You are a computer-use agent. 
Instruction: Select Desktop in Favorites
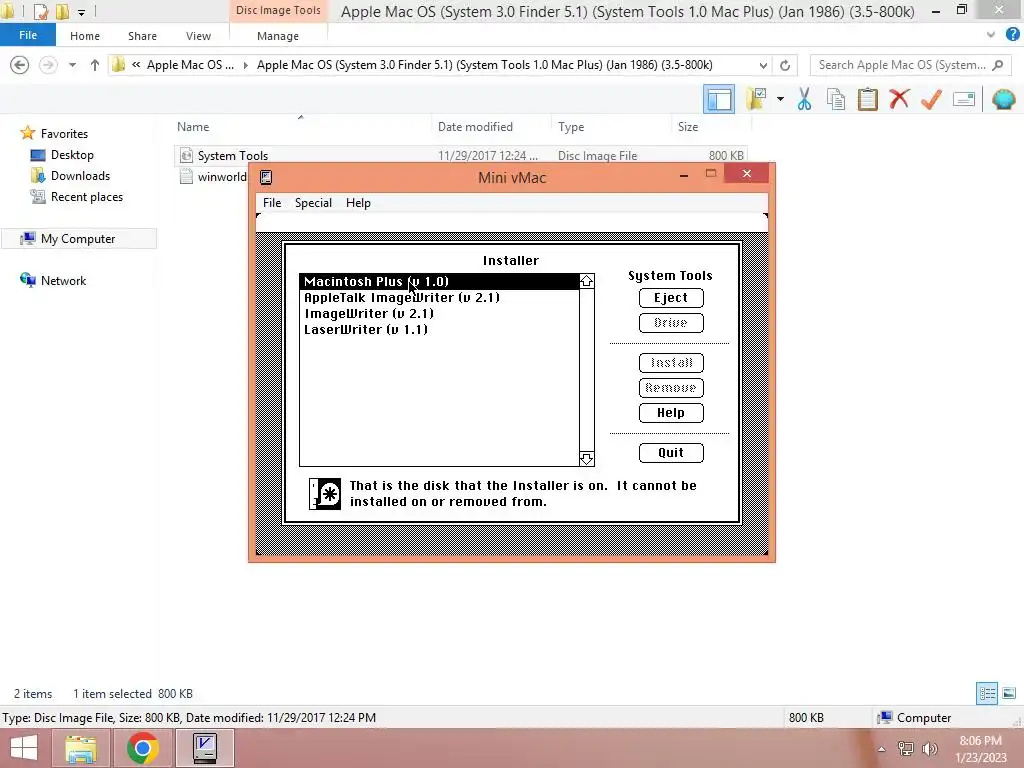(x=72, y=155)
